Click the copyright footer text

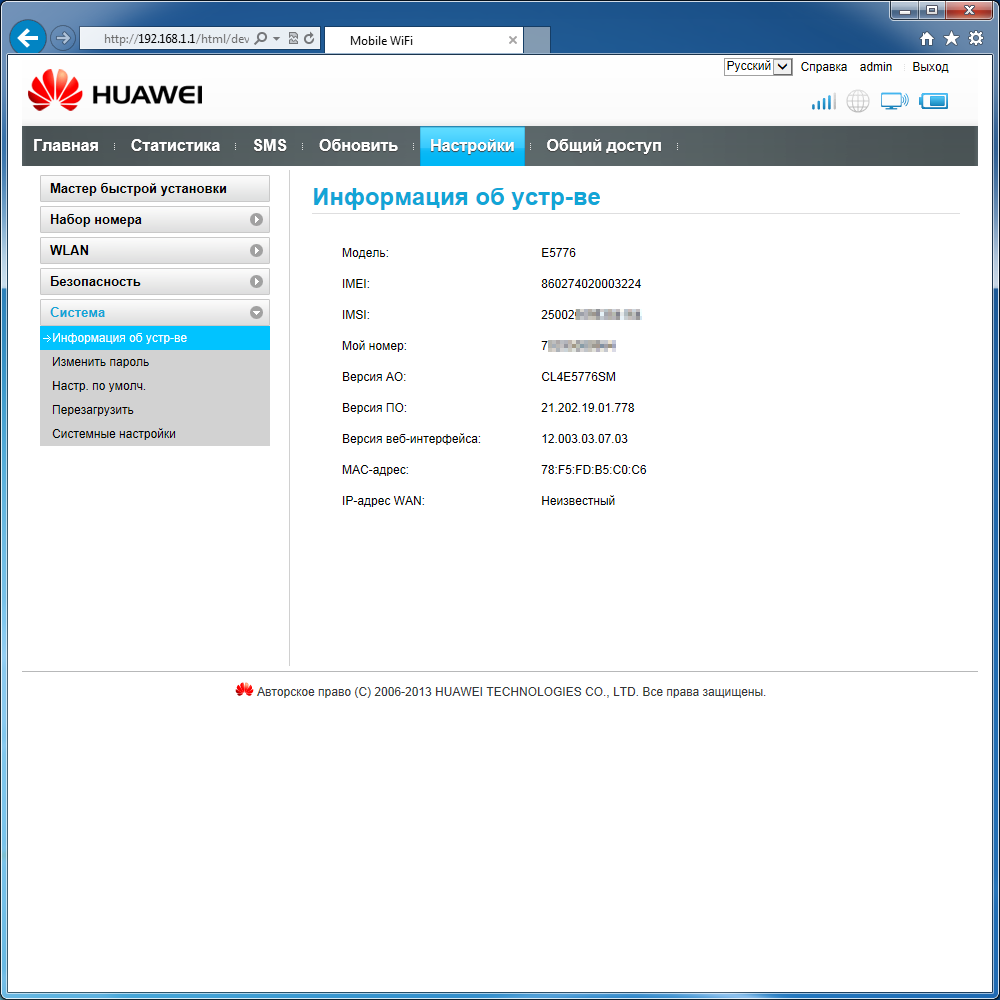[511, 692]
